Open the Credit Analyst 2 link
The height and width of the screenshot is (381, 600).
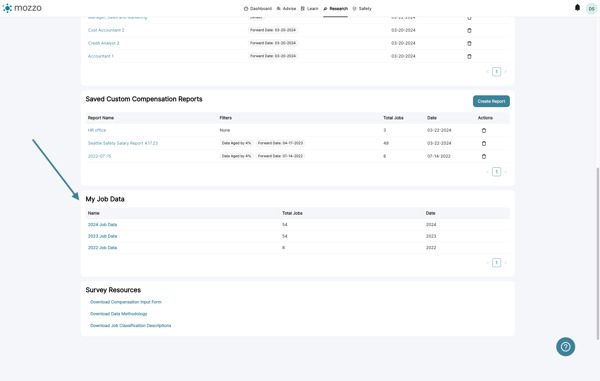pyautogui.click(x=103, y=43)
